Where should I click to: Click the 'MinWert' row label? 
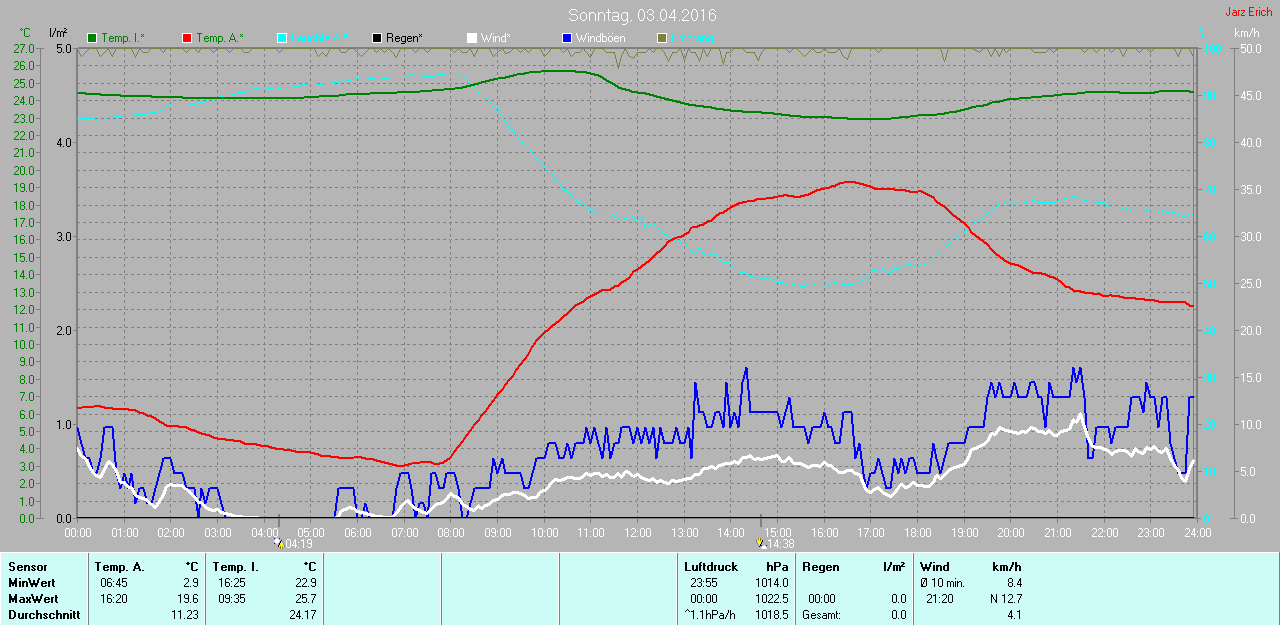tap(31, 582)
